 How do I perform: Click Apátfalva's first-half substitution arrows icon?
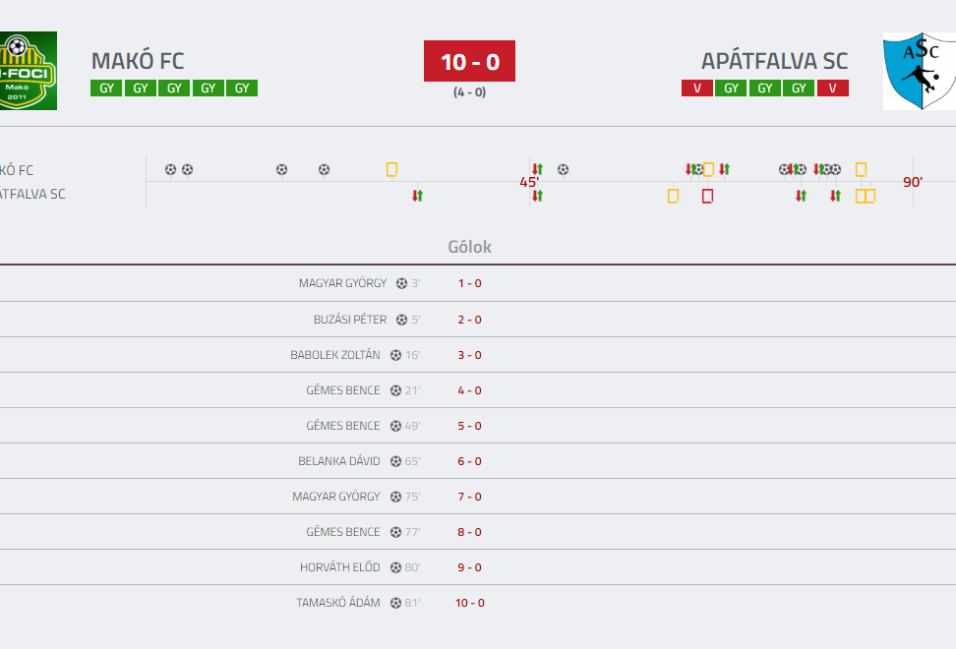point(417,196)
